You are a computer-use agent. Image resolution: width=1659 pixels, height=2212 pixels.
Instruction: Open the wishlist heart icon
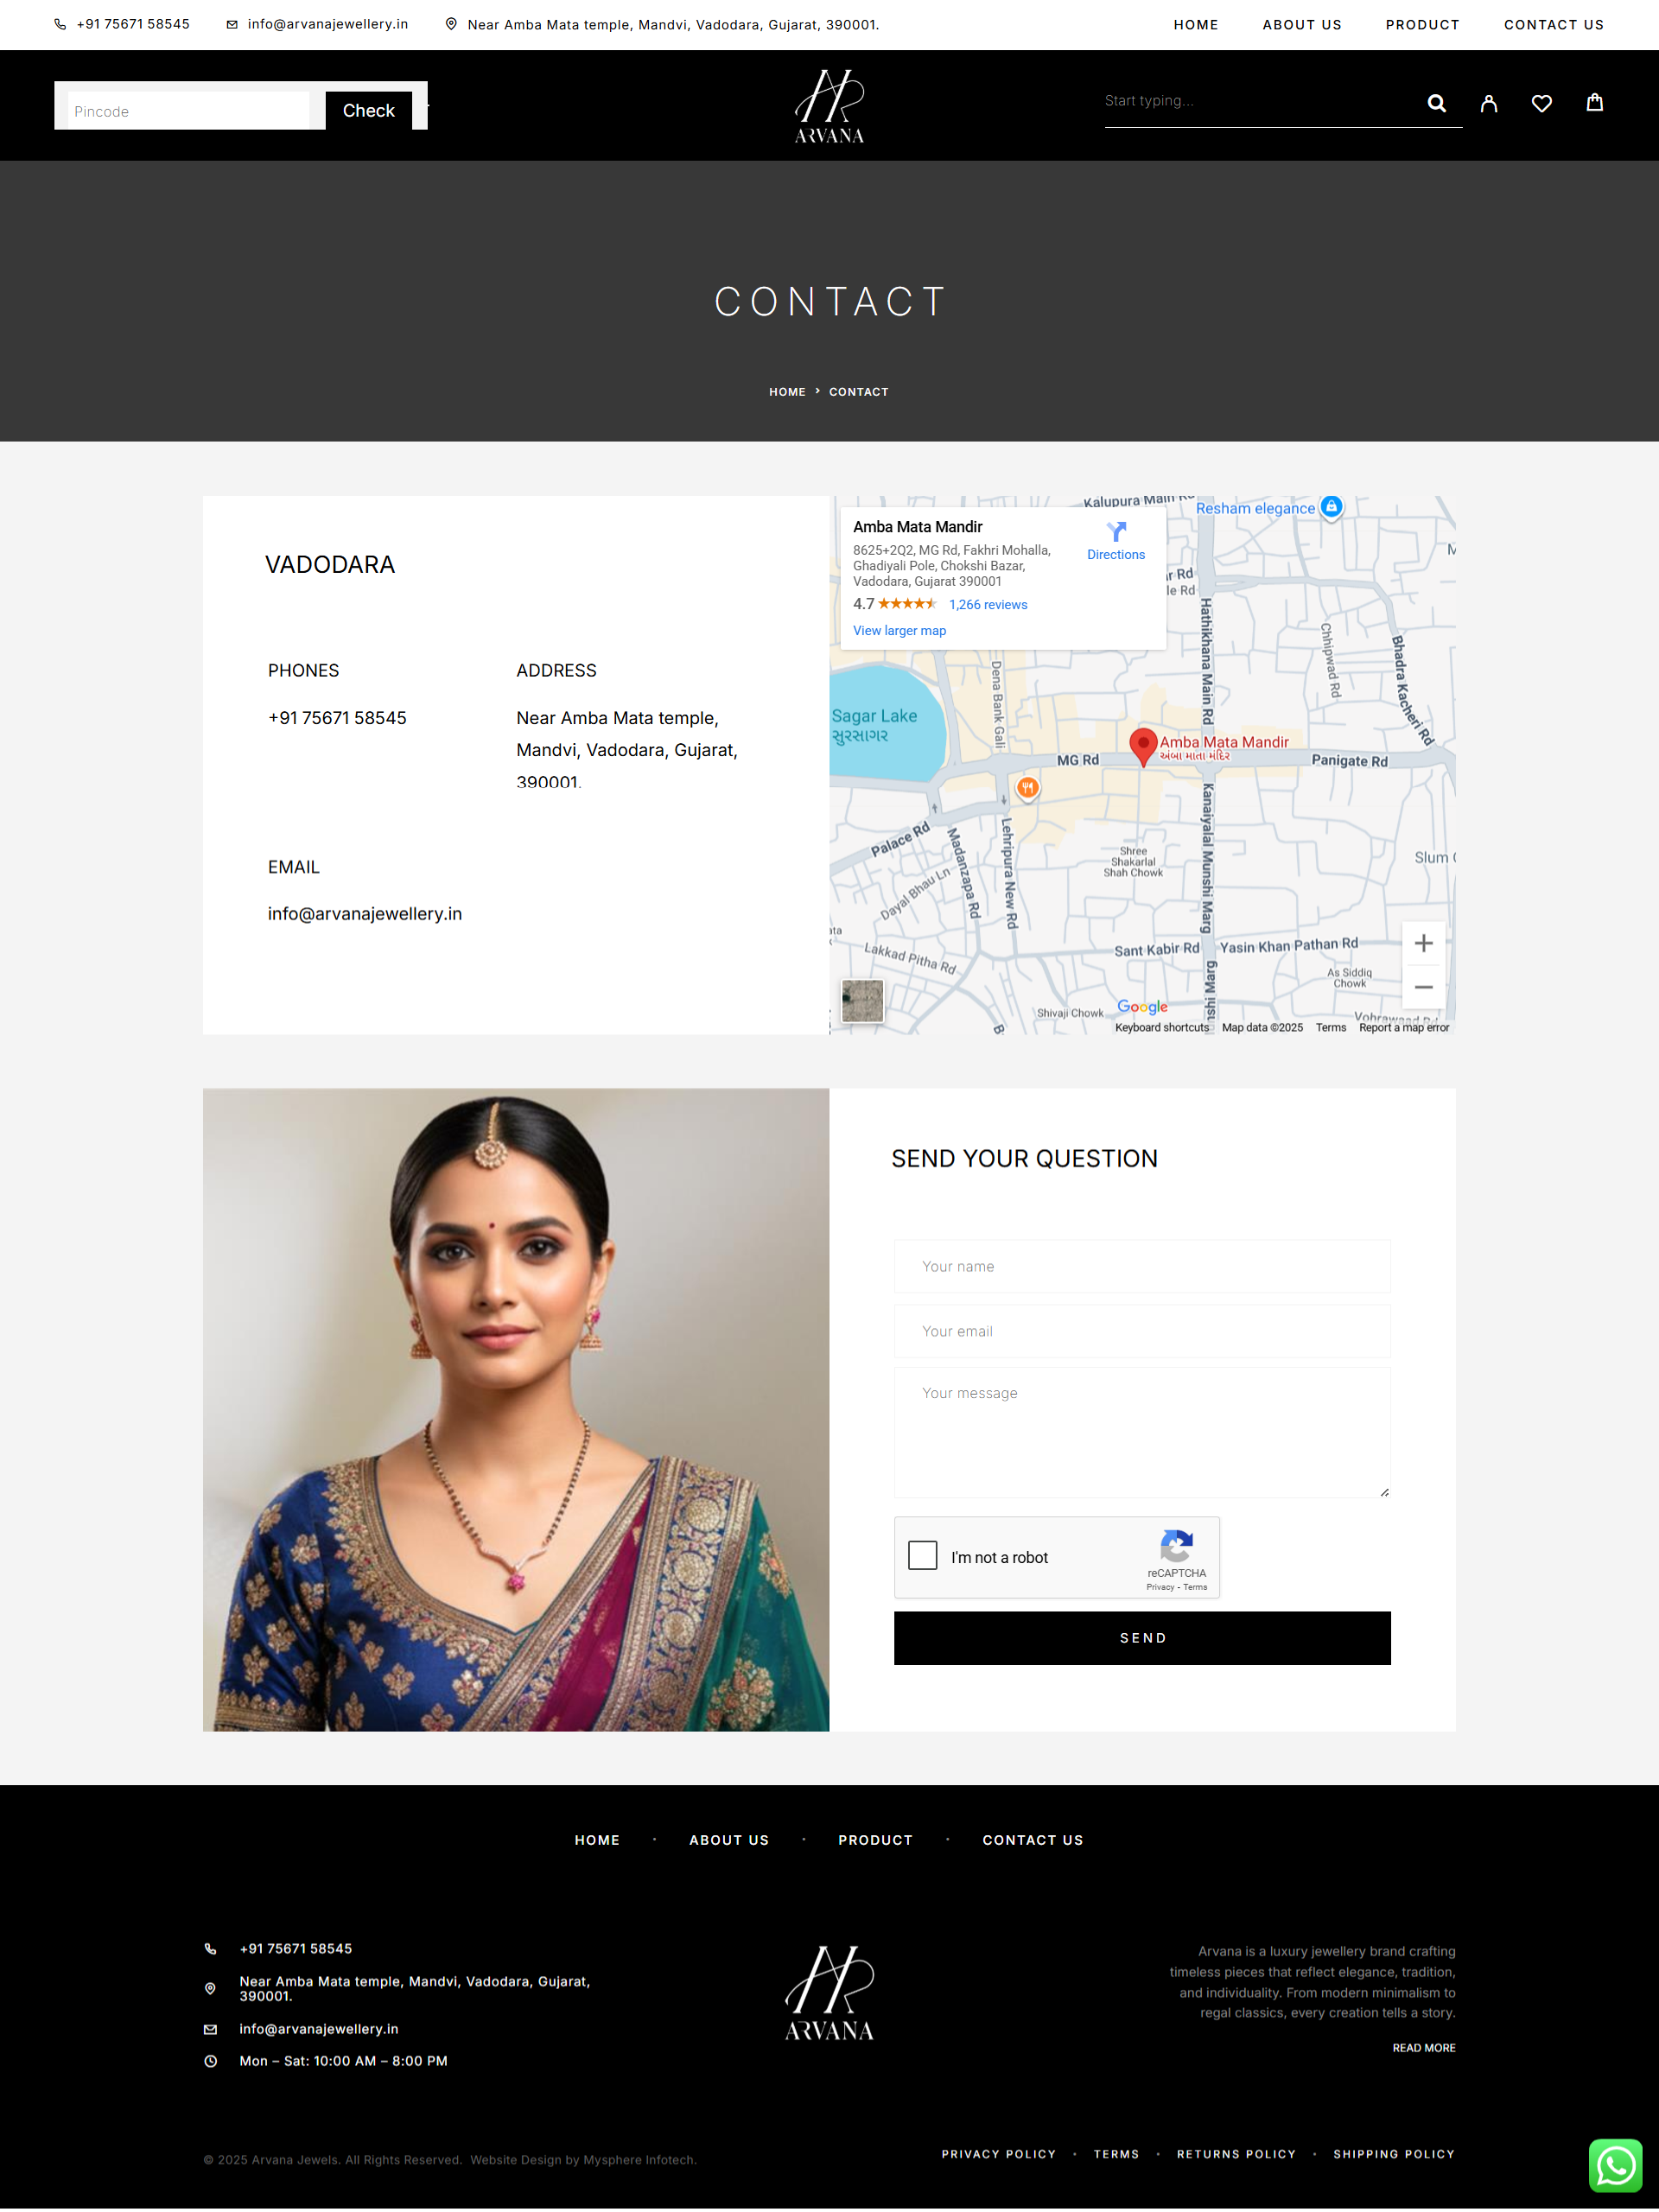[x=1542, y=103]
